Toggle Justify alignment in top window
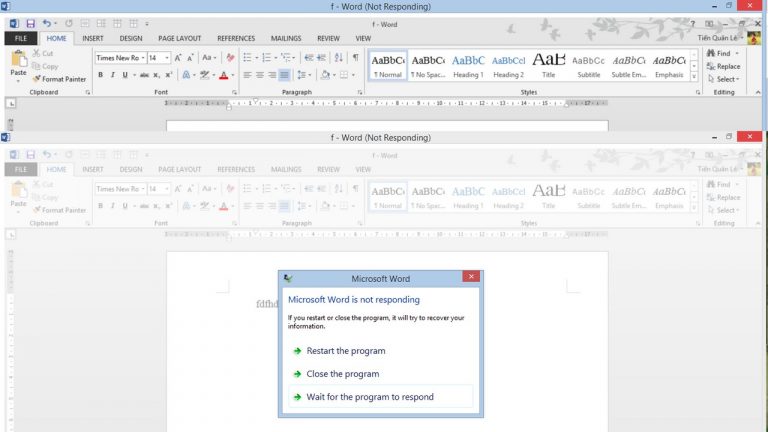768x432 pixels. (284, 75)
